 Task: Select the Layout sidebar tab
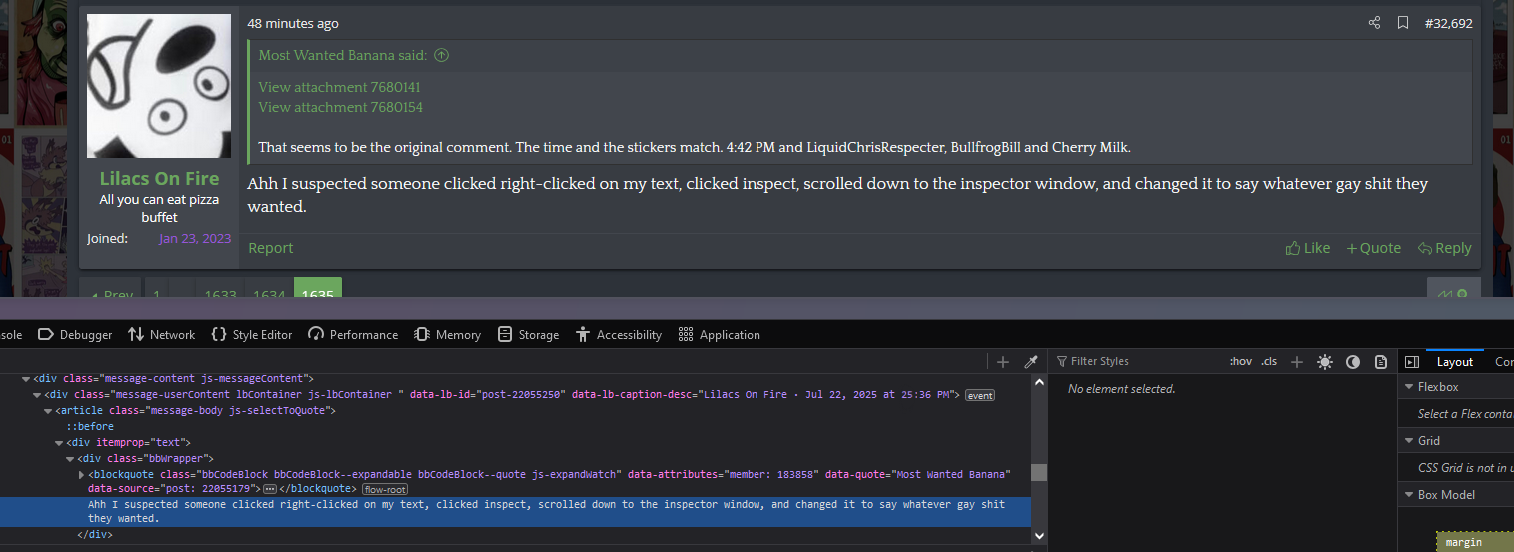click(1454, 362)
